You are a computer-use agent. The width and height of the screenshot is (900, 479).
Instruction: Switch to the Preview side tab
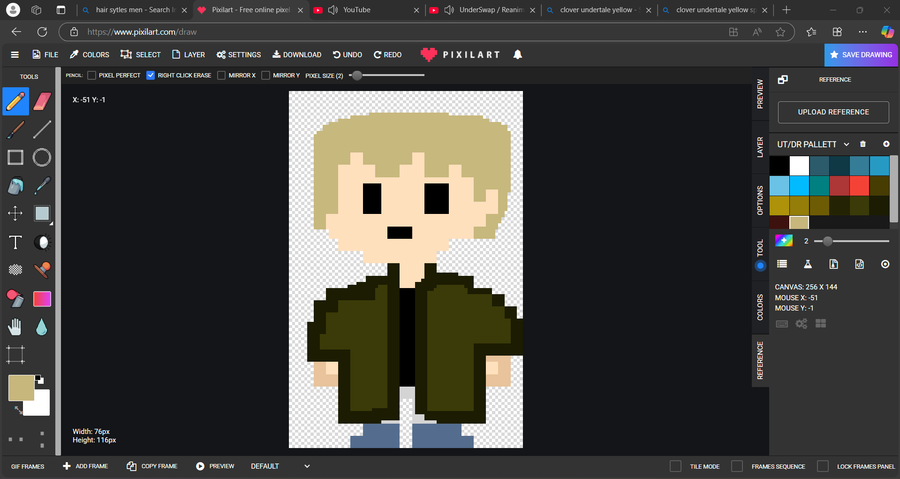[760, 94]
